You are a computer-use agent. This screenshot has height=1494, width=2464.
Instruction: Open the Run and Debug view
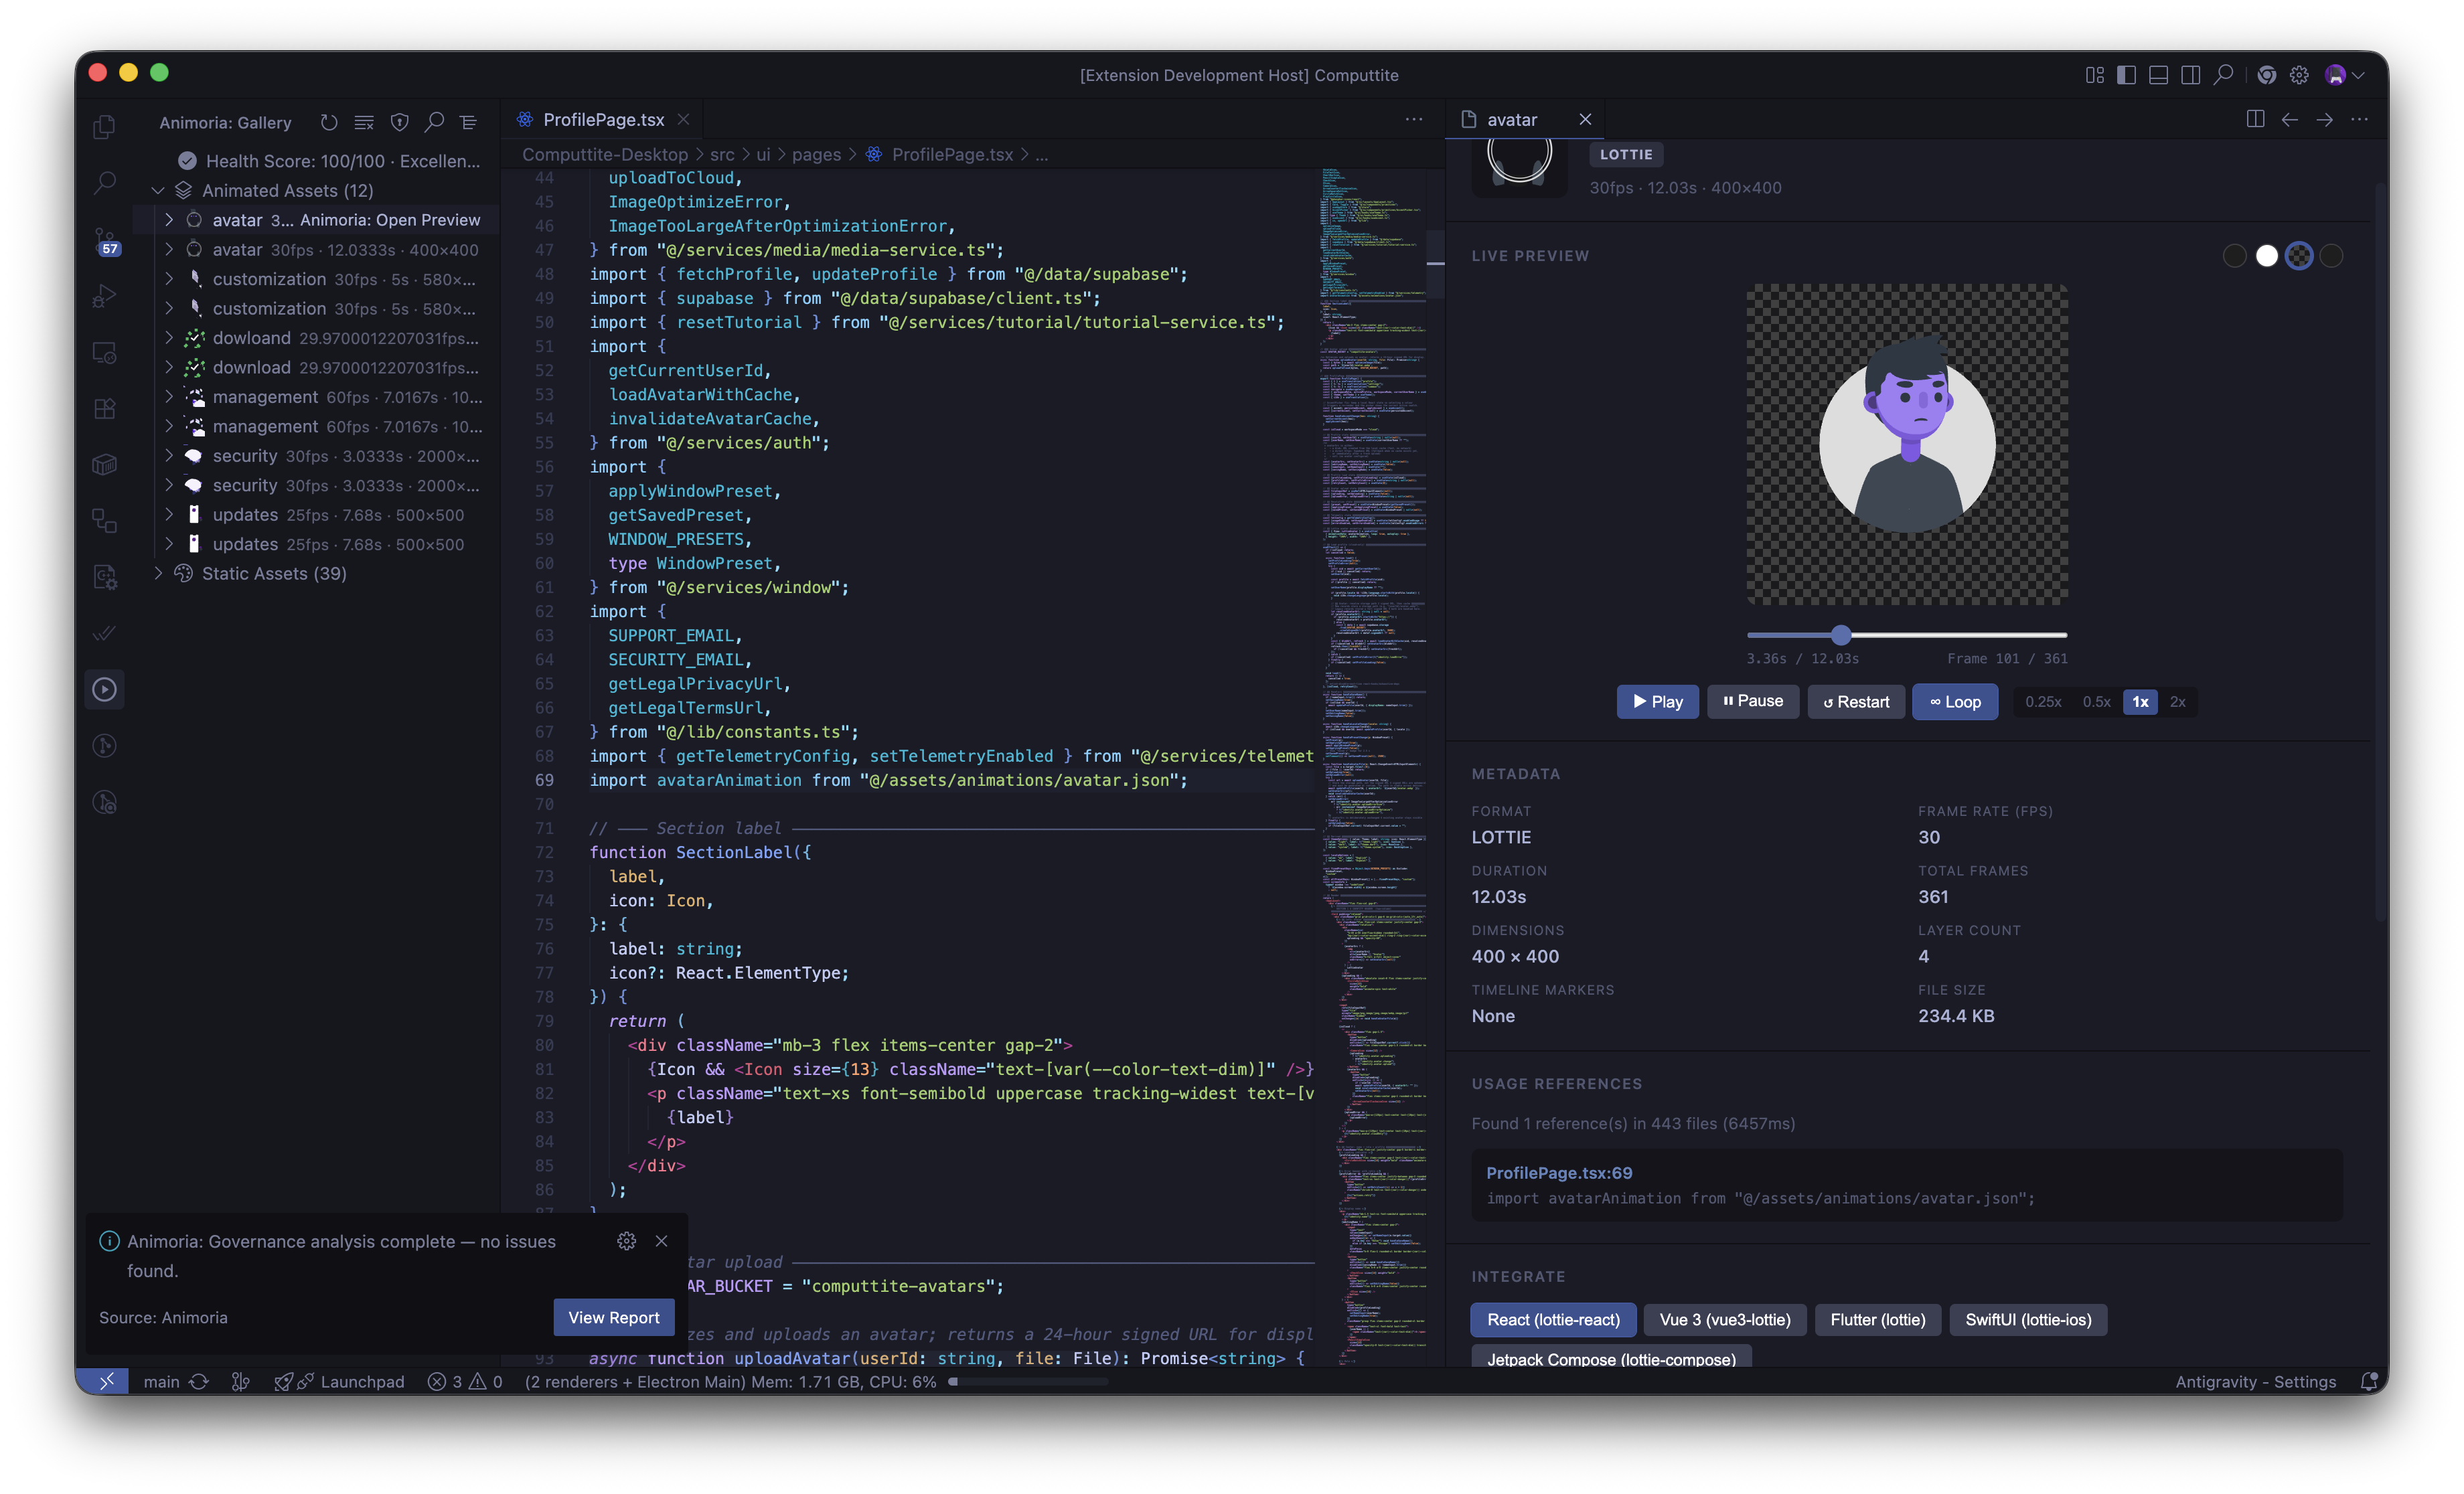pyautogui.click(x=104, y=296)
